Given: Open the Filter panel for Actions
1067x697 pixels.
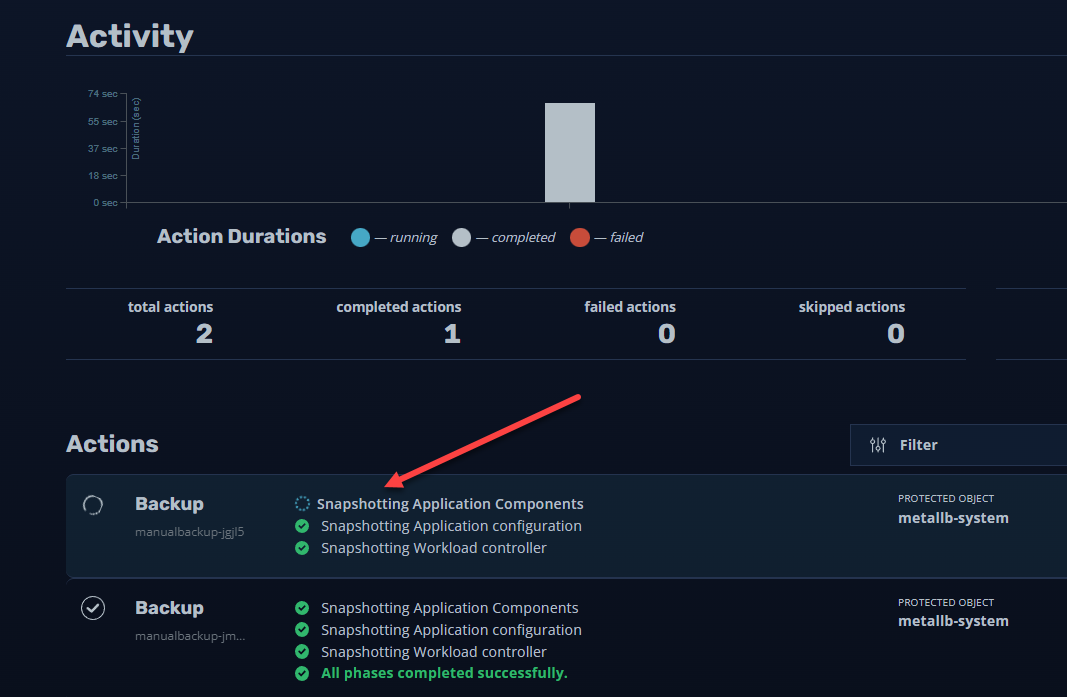Looking at the screenshot, I should [958, 445].
